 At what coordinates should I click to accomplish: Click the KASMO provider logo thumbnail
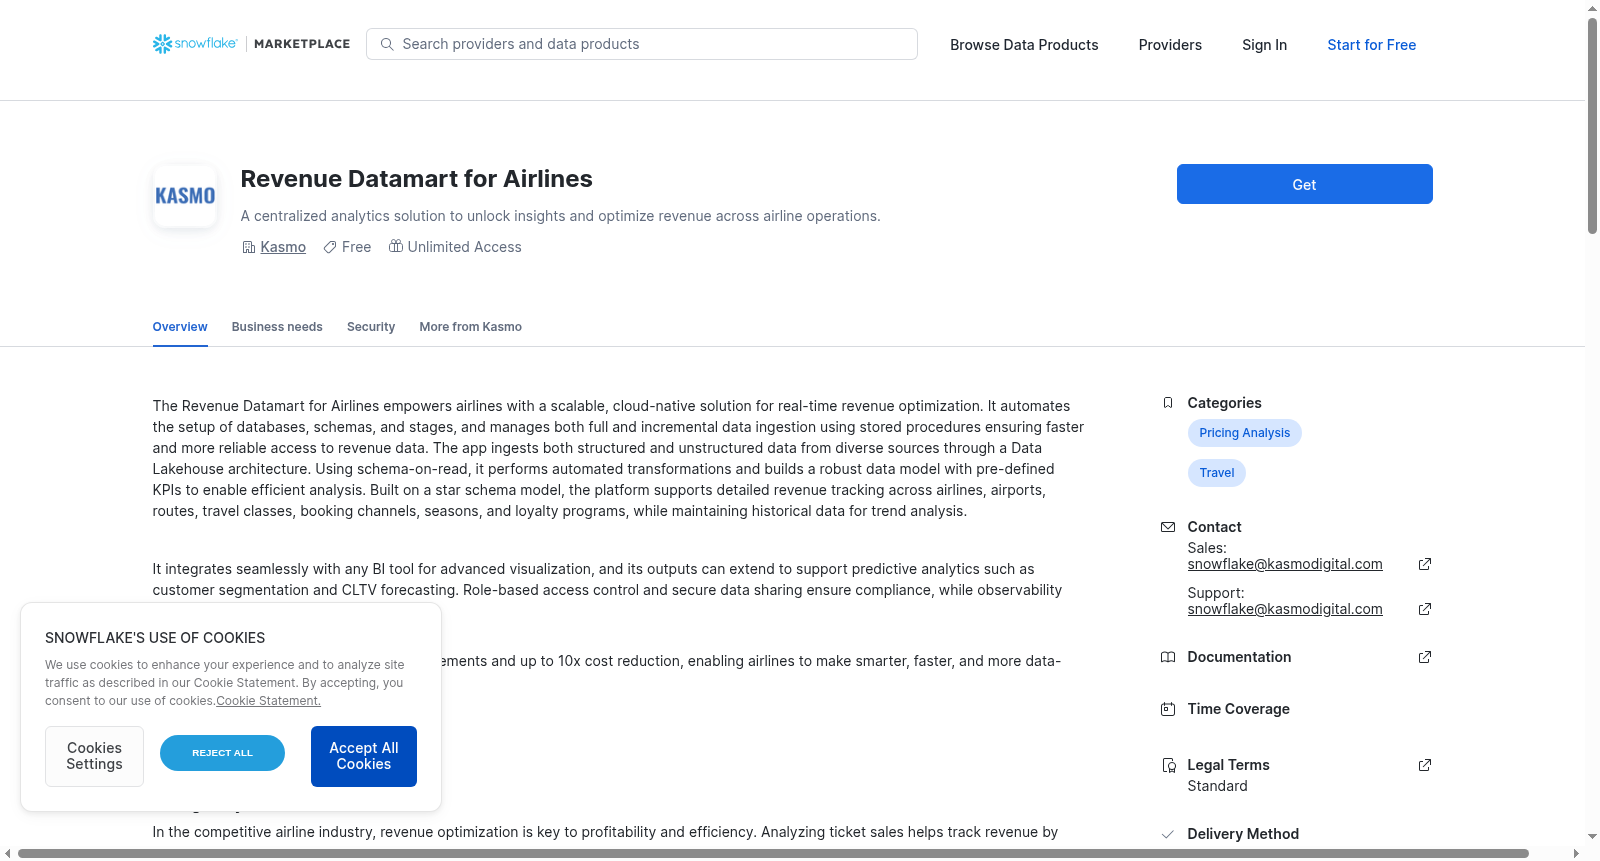(185, 196)
